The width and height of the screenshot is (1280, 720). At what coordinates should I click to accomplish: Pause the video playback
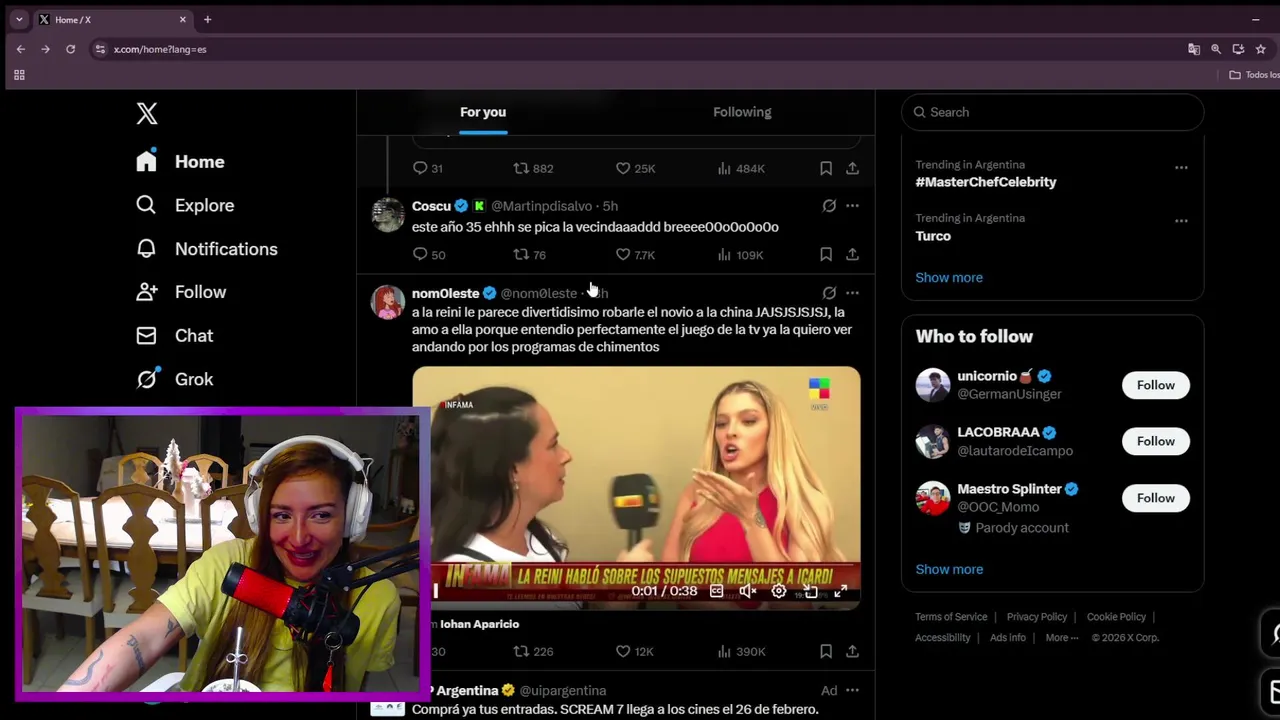click(435, 591)
